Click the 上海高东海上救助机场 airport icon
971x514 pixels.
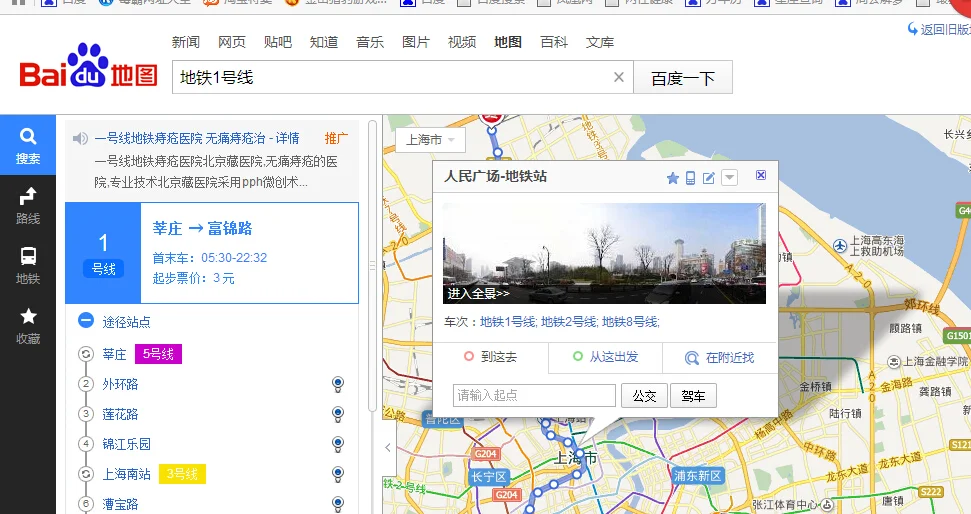[x=840, y=246]
